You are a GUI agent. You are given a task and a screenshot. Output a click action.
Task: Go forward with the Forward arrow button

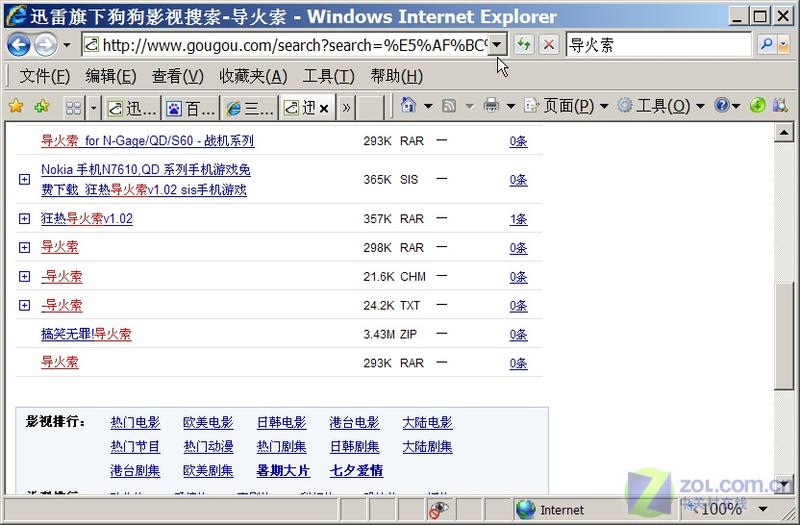(x=46, y=45)
